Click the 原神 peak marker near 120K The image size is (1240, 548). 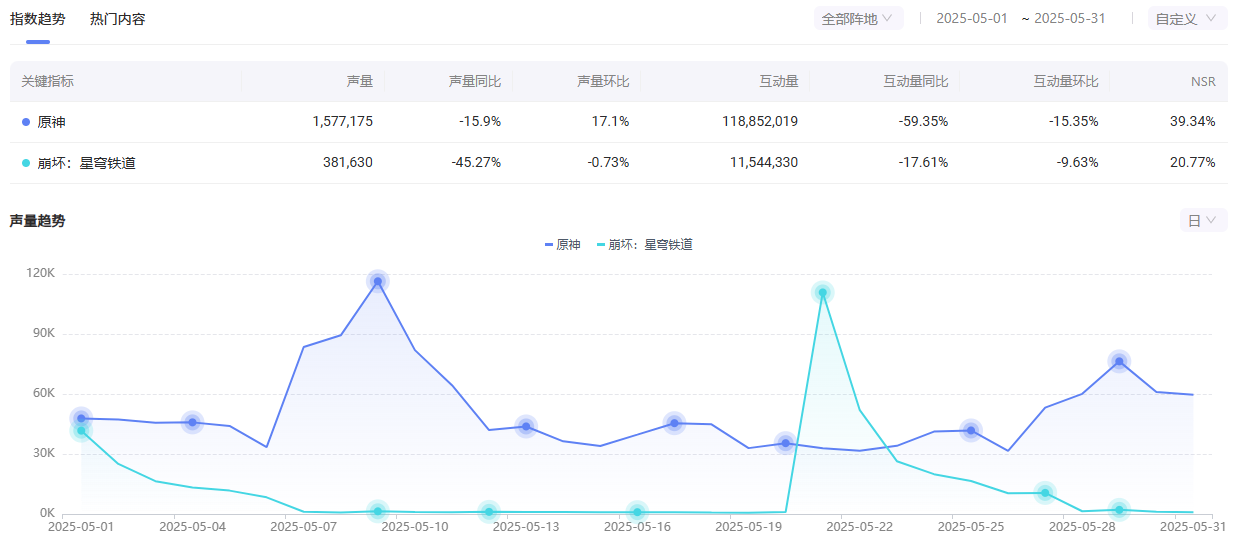[377, 282]
